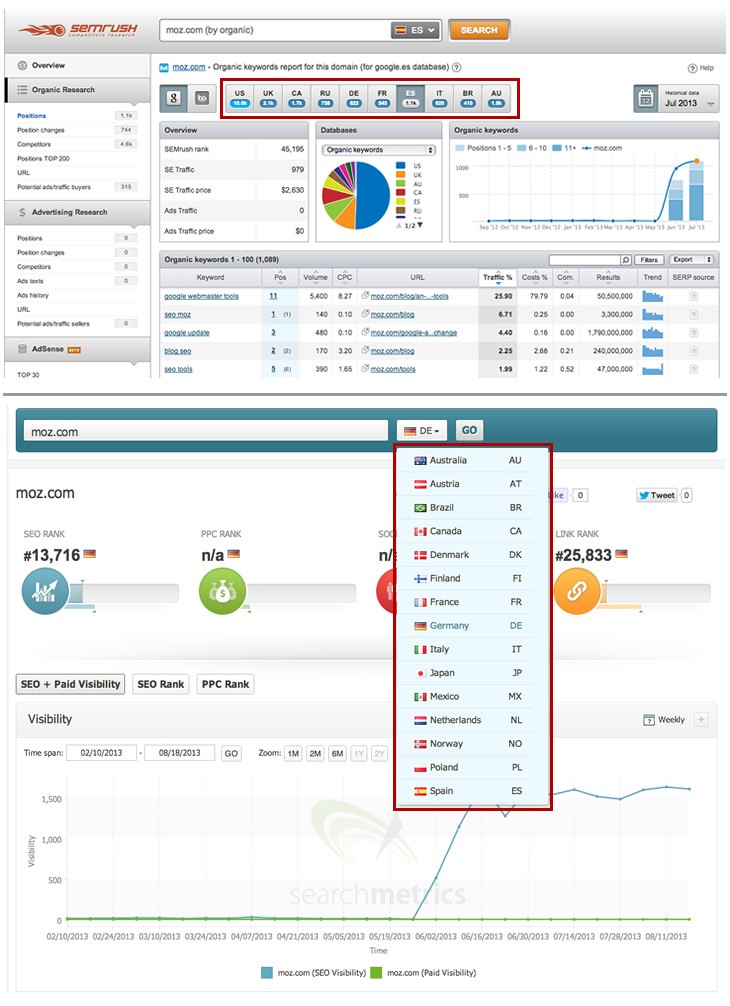Click the Google search engine icon
The height and width of the screenshot is (1006, 730).
click(x=173, y=99)
